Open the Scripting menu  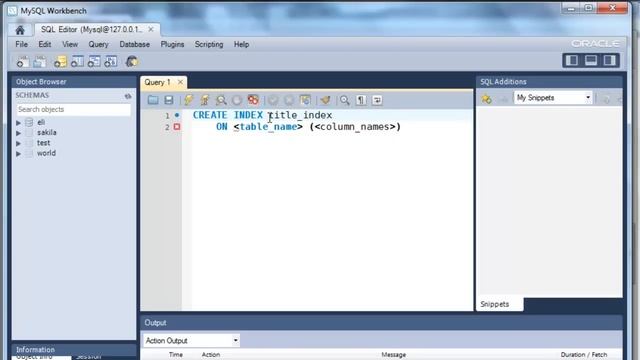[x=209, y=44]
